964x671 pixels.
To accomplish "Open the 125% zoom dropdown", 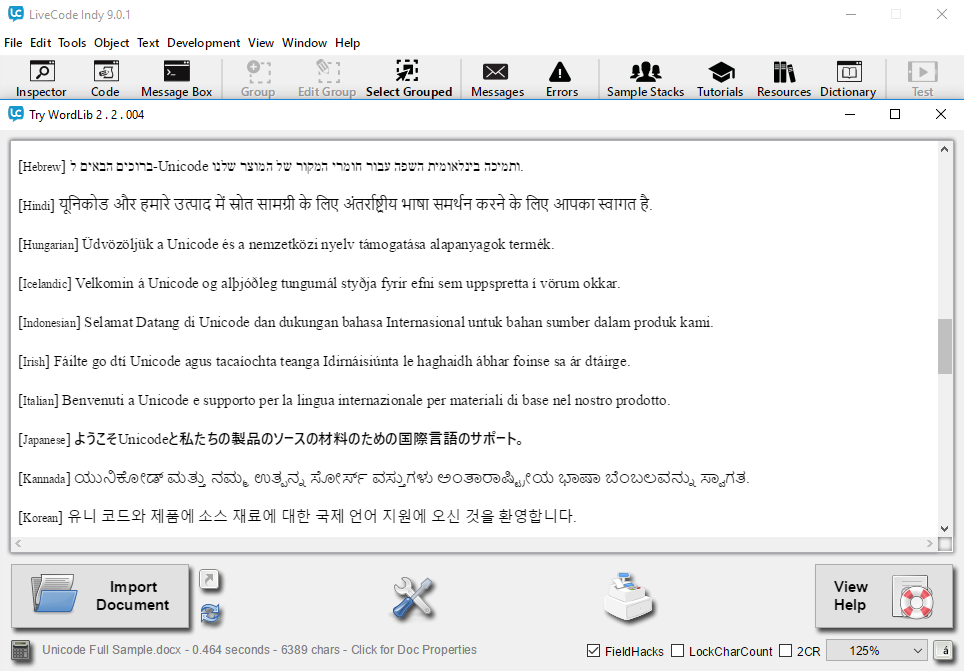I will pyautogui.click(x=876, y=651).
